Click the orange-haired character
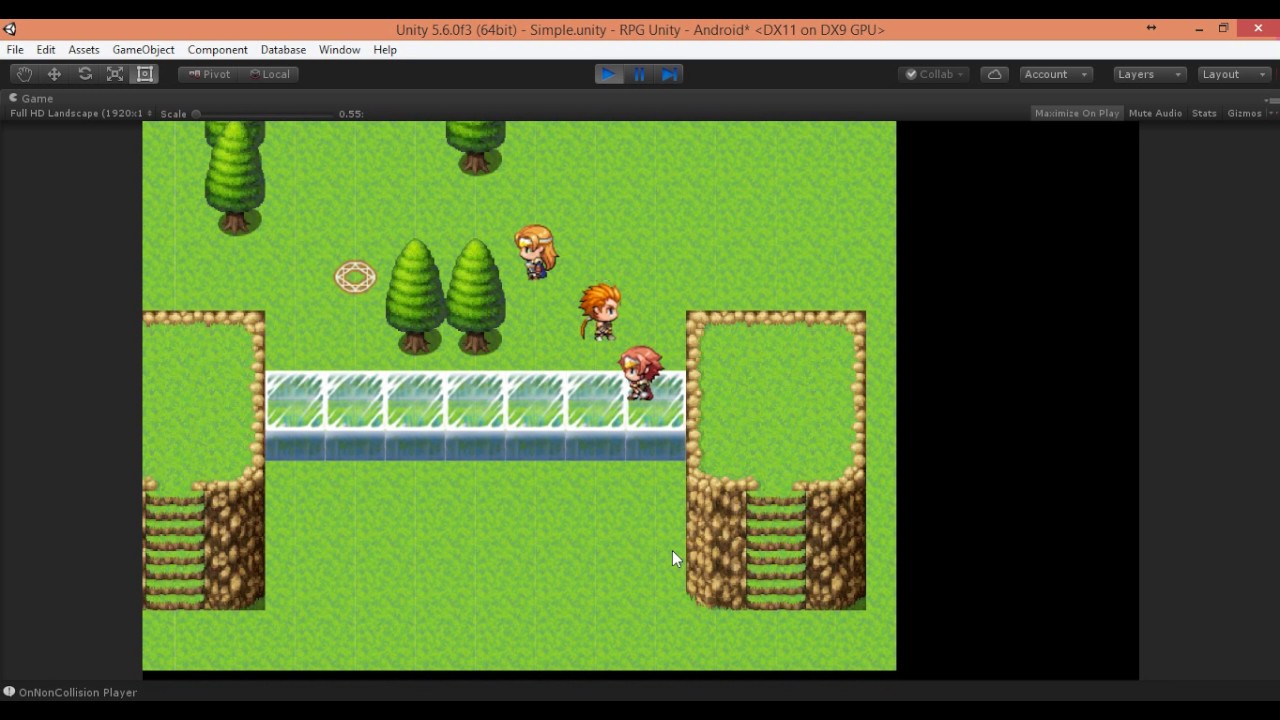 pos(600,312)
